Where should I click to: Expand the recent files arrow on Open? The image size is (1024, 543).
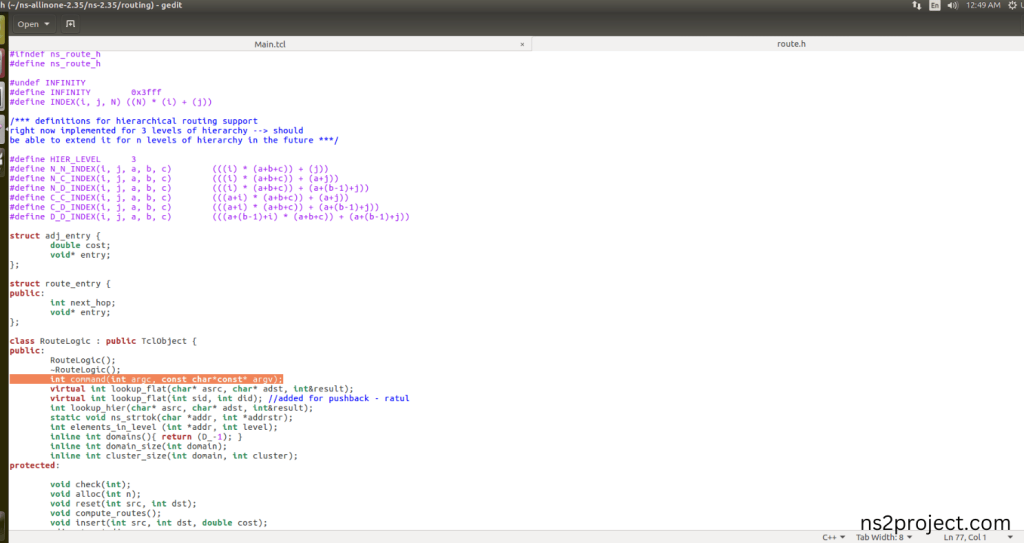(47, 24)
